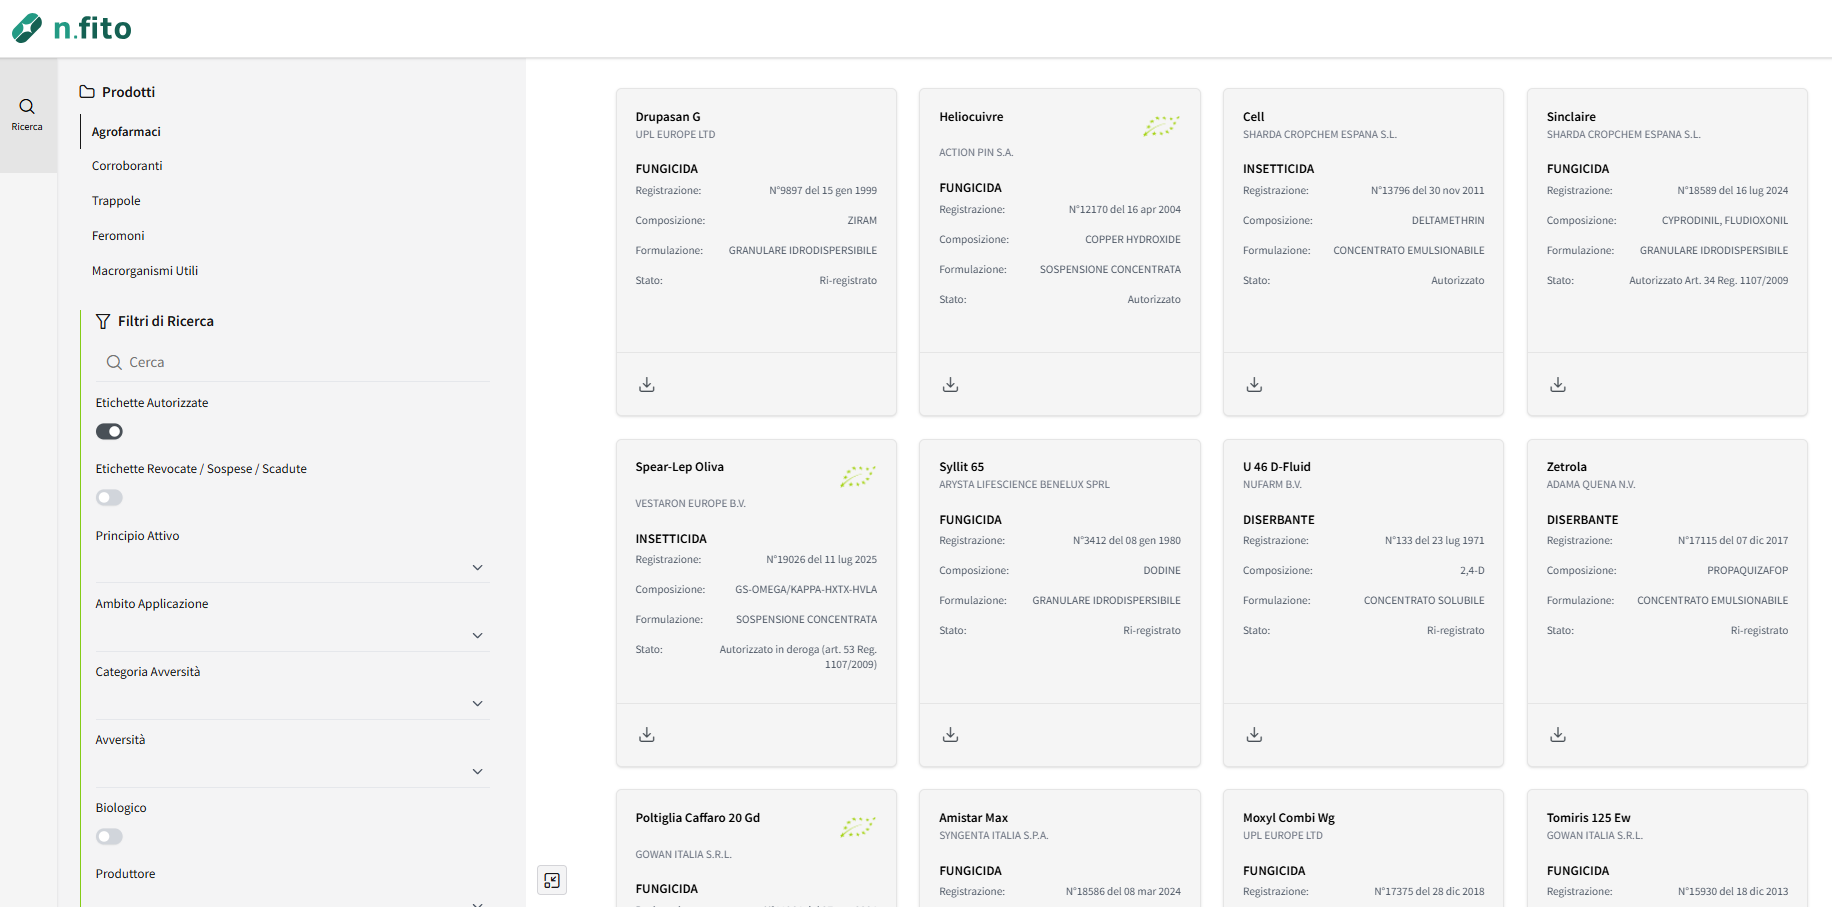Enable Etichette Revocate / Sospese / Scadute switch

109,497
